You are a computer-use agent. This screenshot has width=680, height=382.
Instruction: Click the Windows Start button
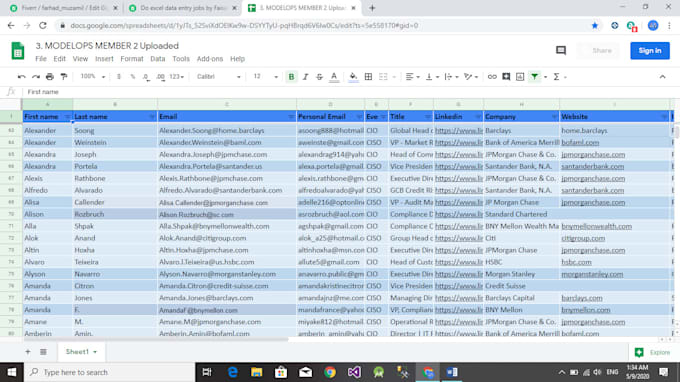[x=12, y=372]
